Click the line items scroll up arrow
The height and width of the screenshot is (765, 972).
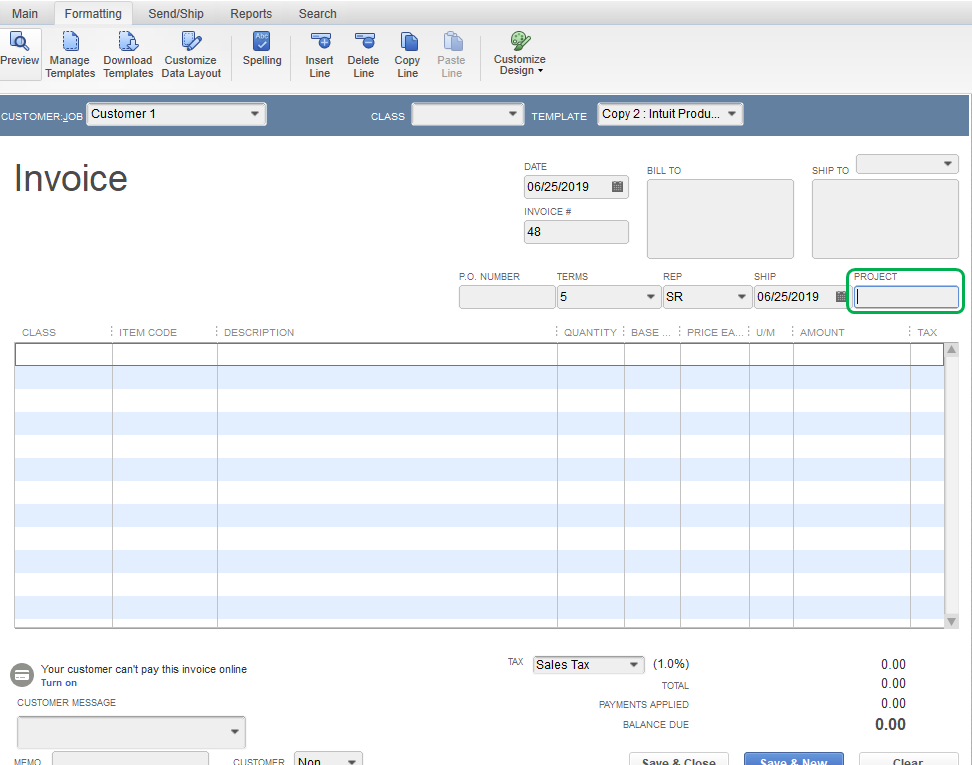(x=952, y=350)
